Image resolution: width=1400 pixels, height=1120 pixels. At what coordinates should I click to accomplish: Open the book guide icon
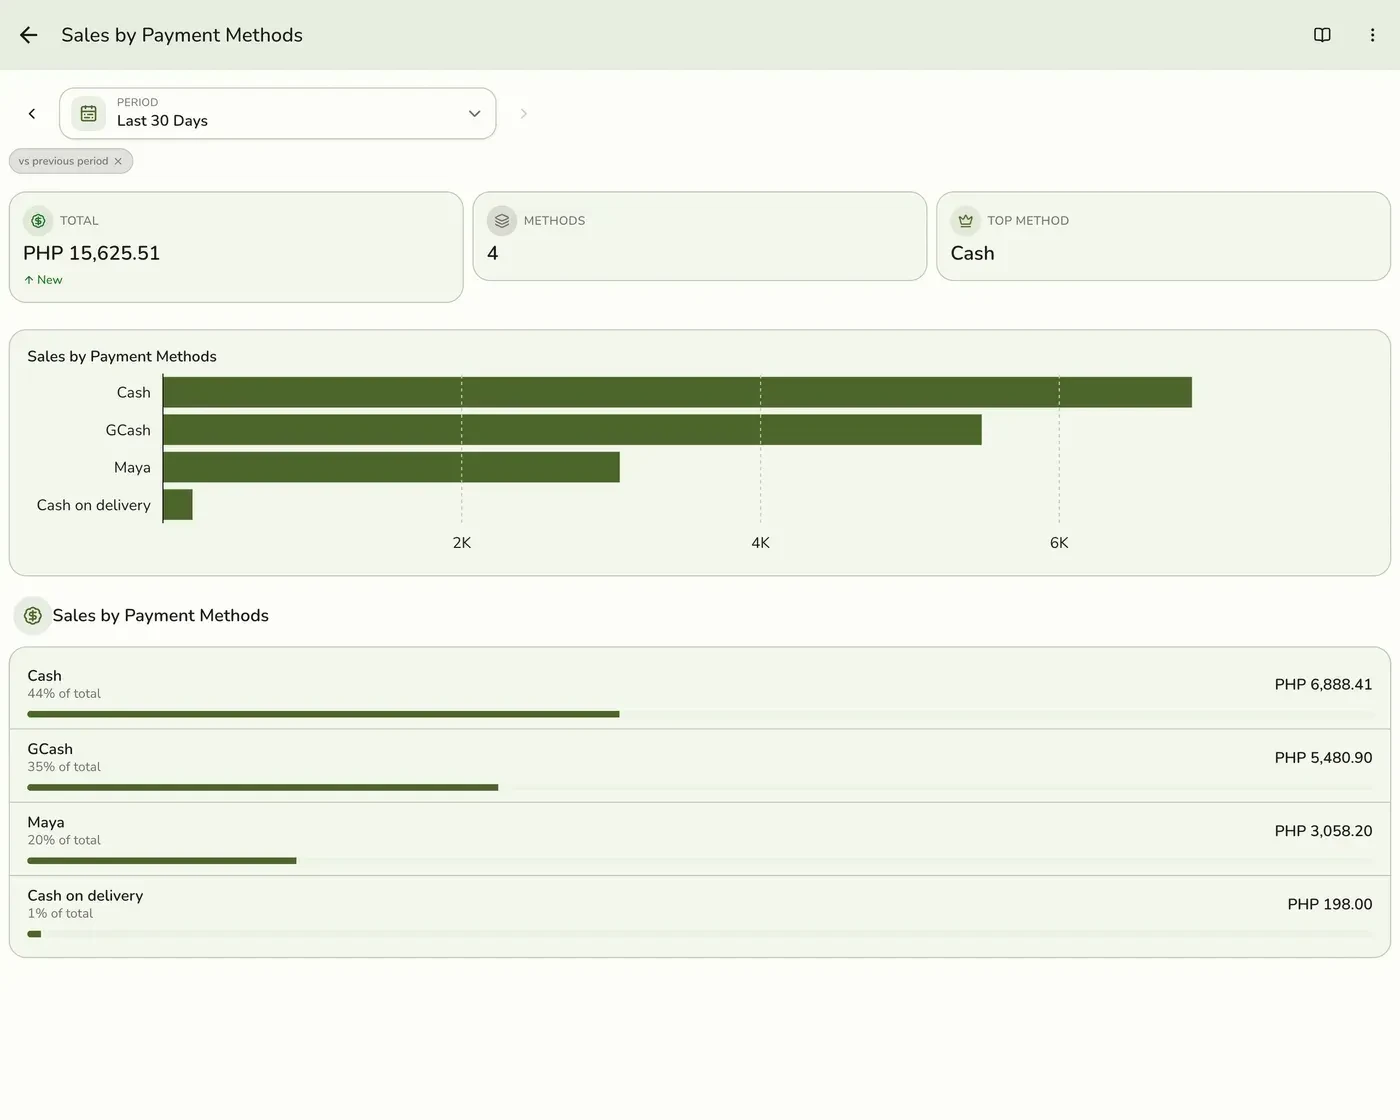[1322, 35]
